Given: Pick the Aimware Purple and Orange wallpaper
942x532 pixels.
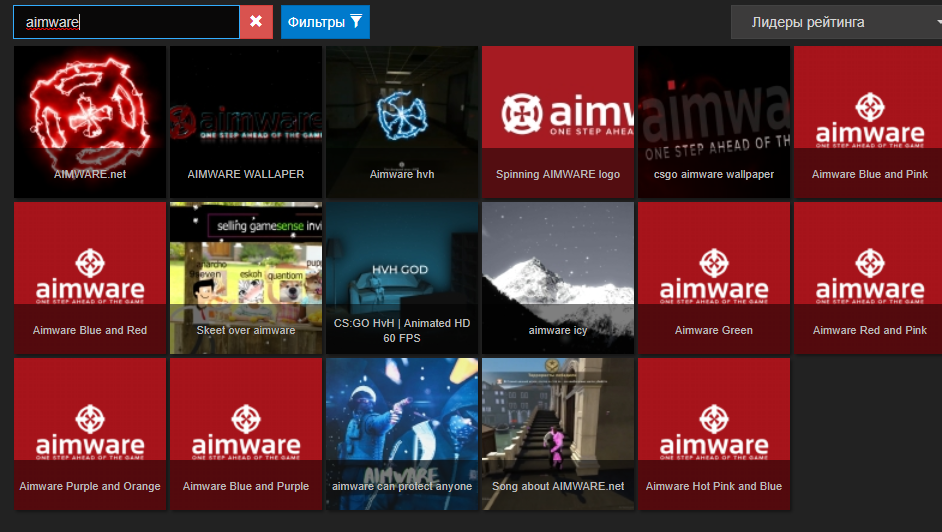Looking at the screenshot, I should coord(90,434).
